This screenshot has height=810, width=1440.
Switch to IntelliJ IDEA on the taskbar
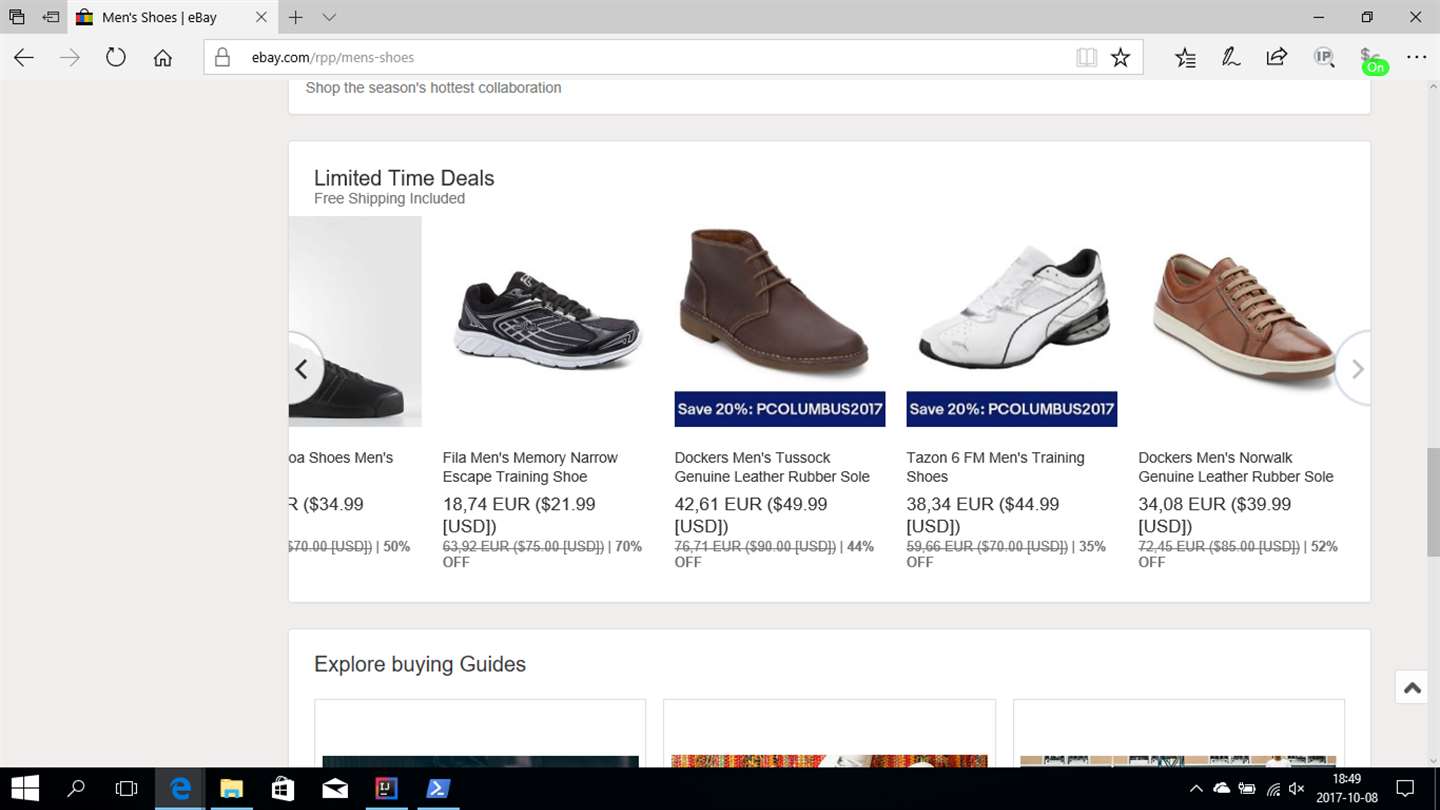[386, 788]
